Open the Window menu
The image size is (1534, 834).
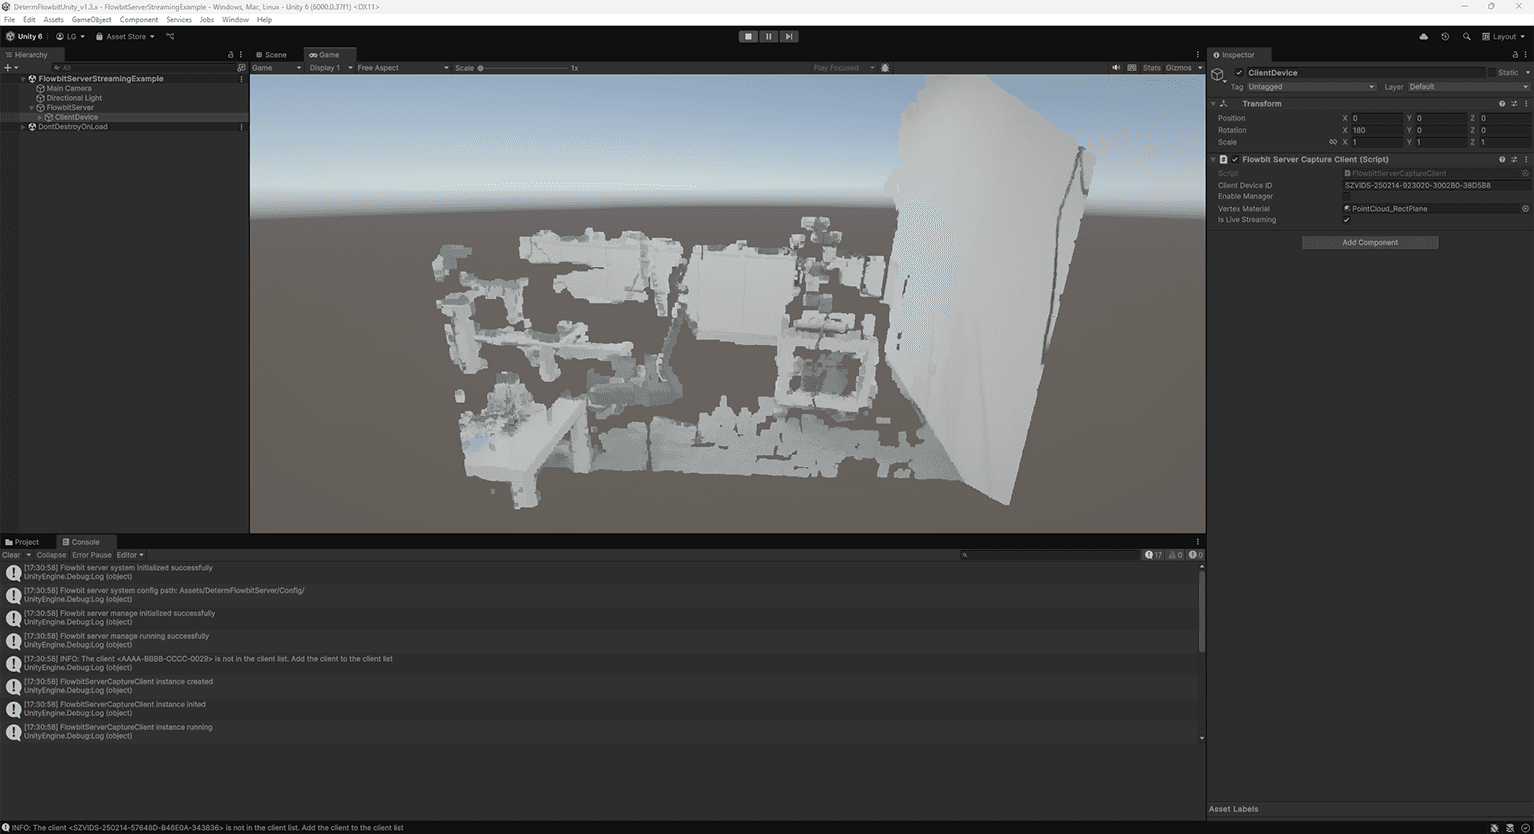(x=235, y=20)
